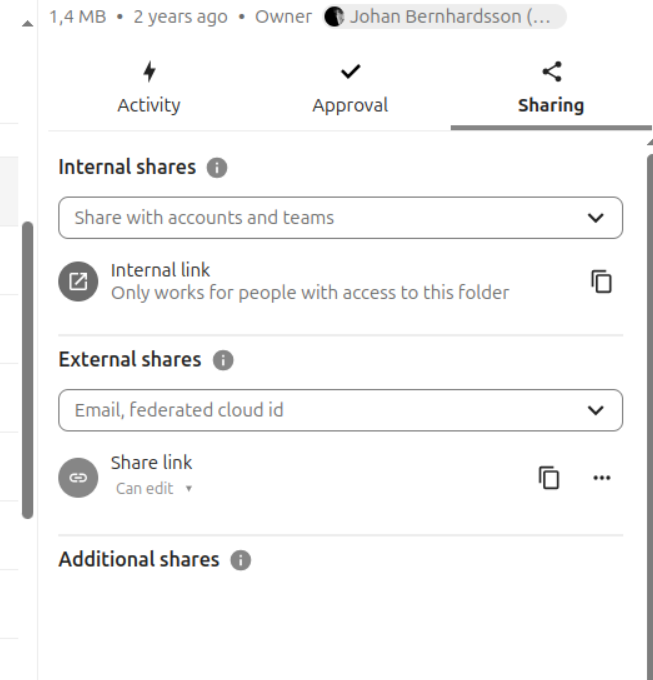This screenshot has height=680, width=653.
Task: Copy the internal link to clipboard
Action: [600, 282]
